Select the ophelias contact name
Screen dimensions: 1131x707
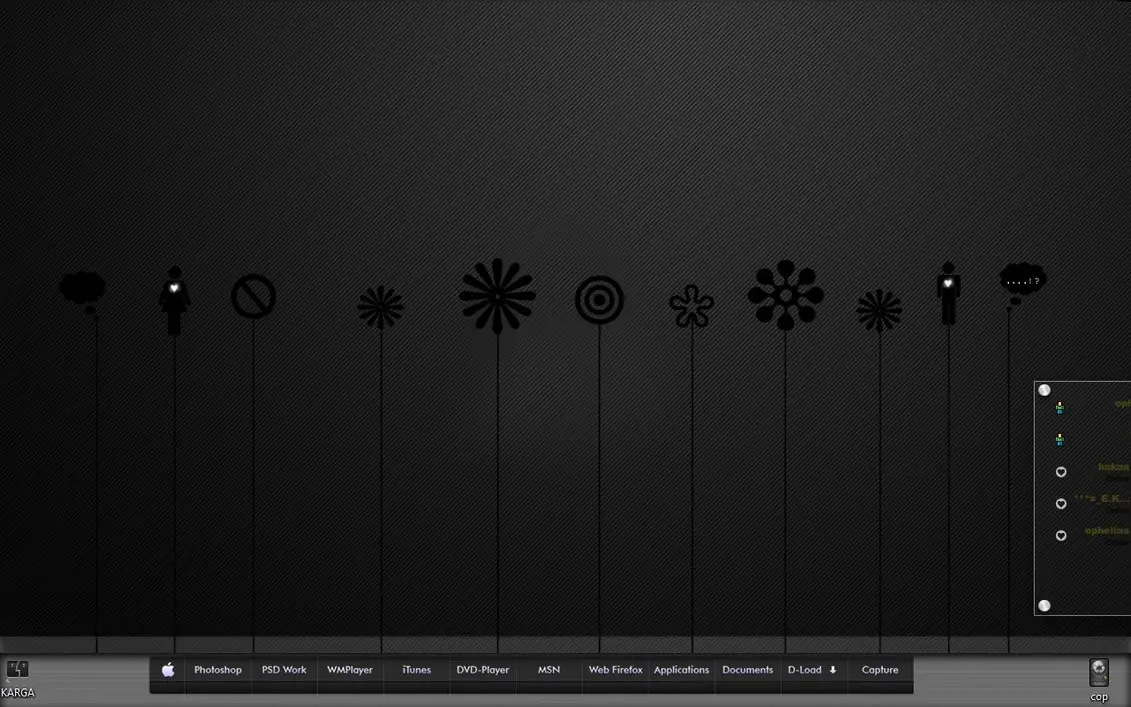(x=1107, y=530)
